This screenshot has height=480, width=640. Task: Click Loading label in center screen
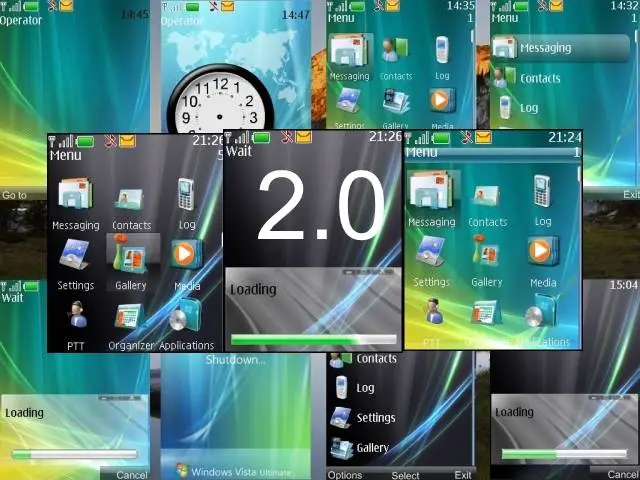coord(253,289)
